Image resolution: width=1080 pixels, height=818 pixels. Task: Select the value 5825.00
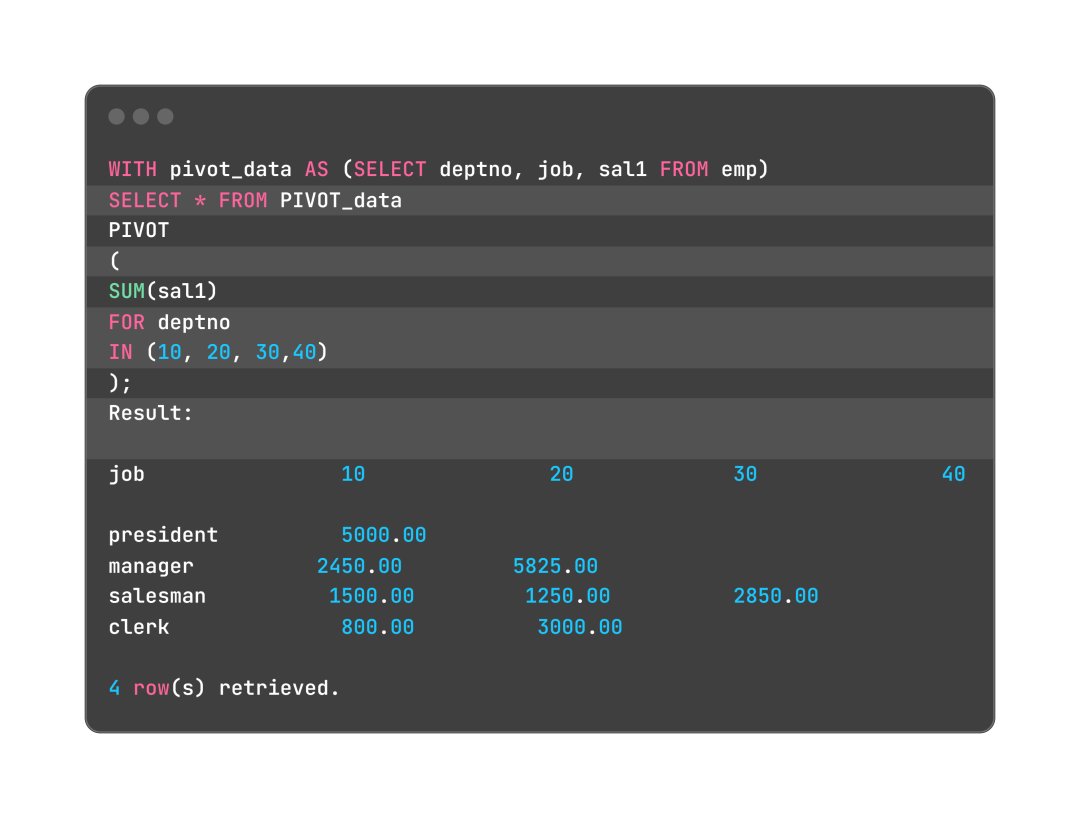click(555, 566)
